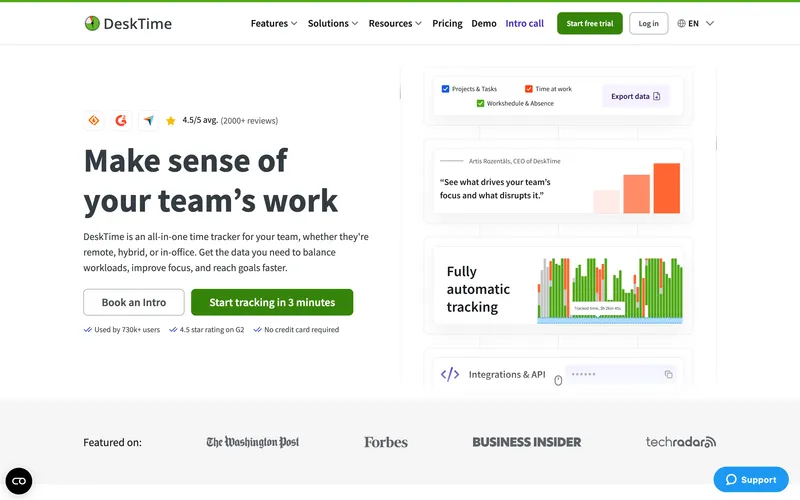800x500 pixels.
Task: Open the G2 review badge icon
Action: [x=121, y=120]
